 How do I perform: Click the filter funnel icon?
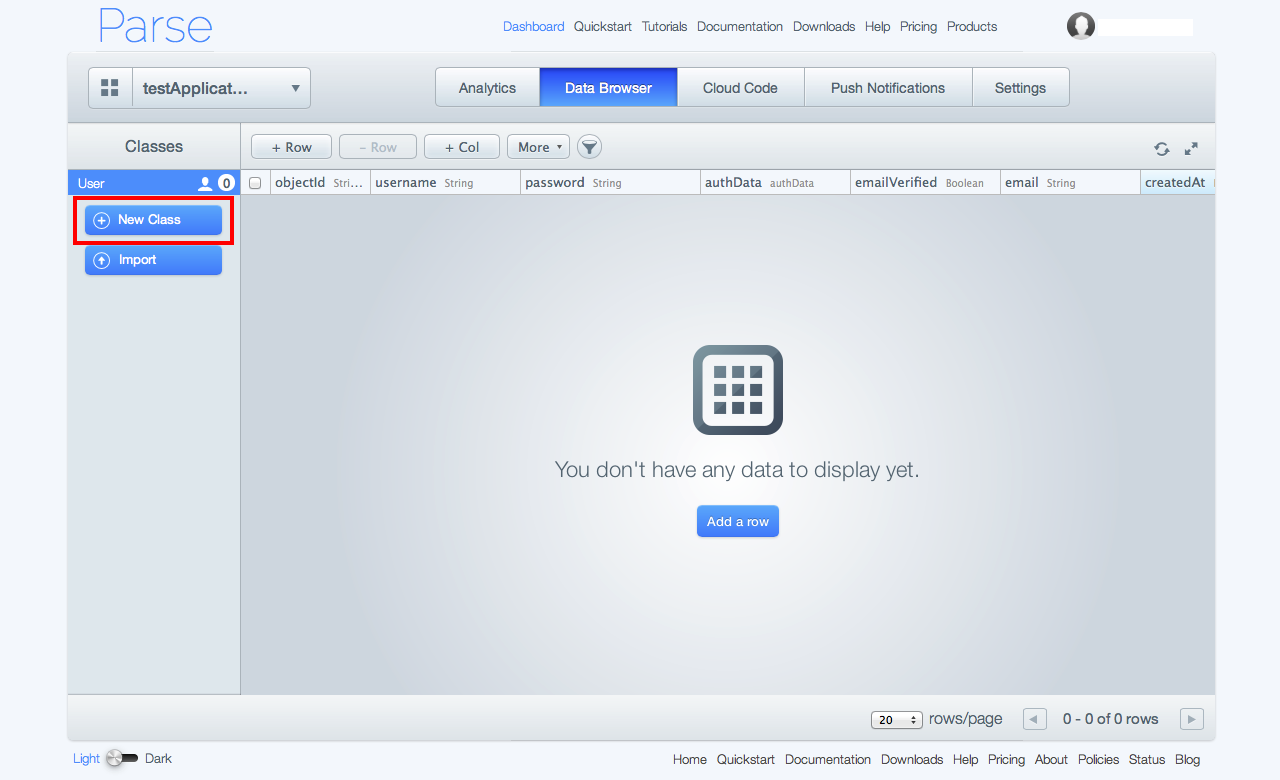pos(590,147)
